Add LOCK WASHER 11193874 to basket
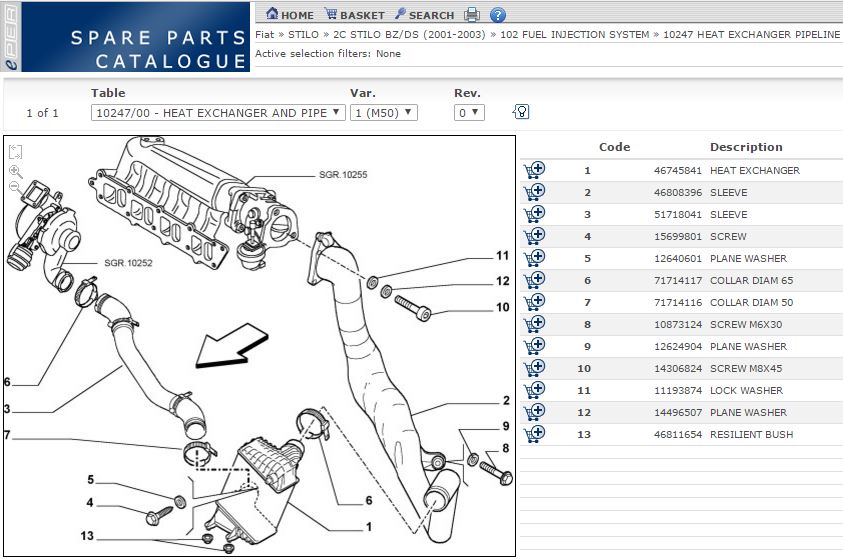843x559 pixels. [534, 391]
